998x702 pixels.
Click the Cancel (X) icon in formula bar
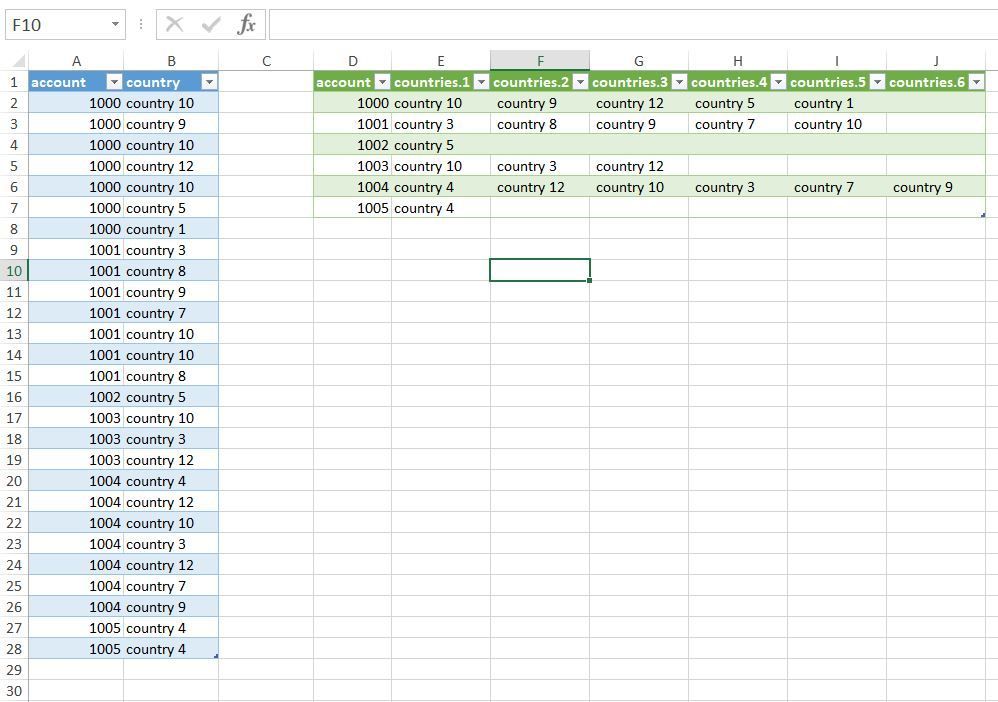click(174, 25)
